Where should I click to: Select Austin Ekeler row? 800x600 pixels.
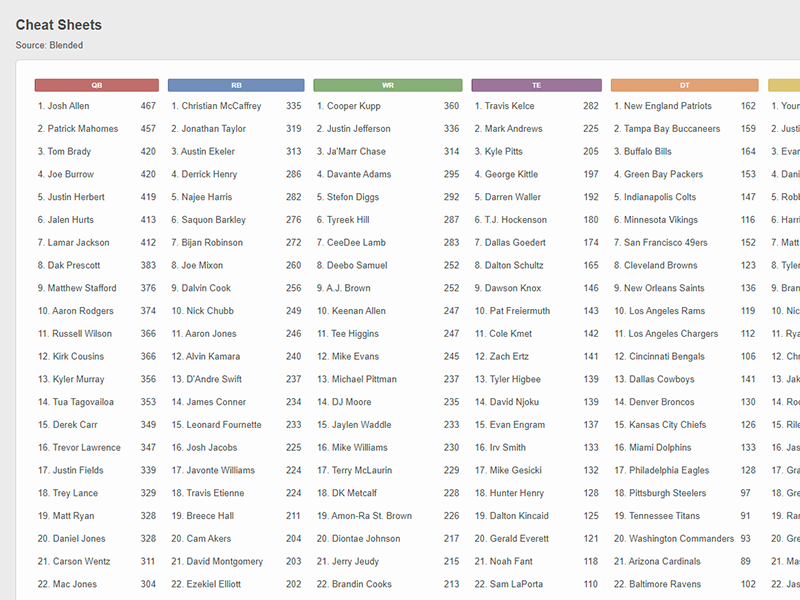(x=236, y=152)
